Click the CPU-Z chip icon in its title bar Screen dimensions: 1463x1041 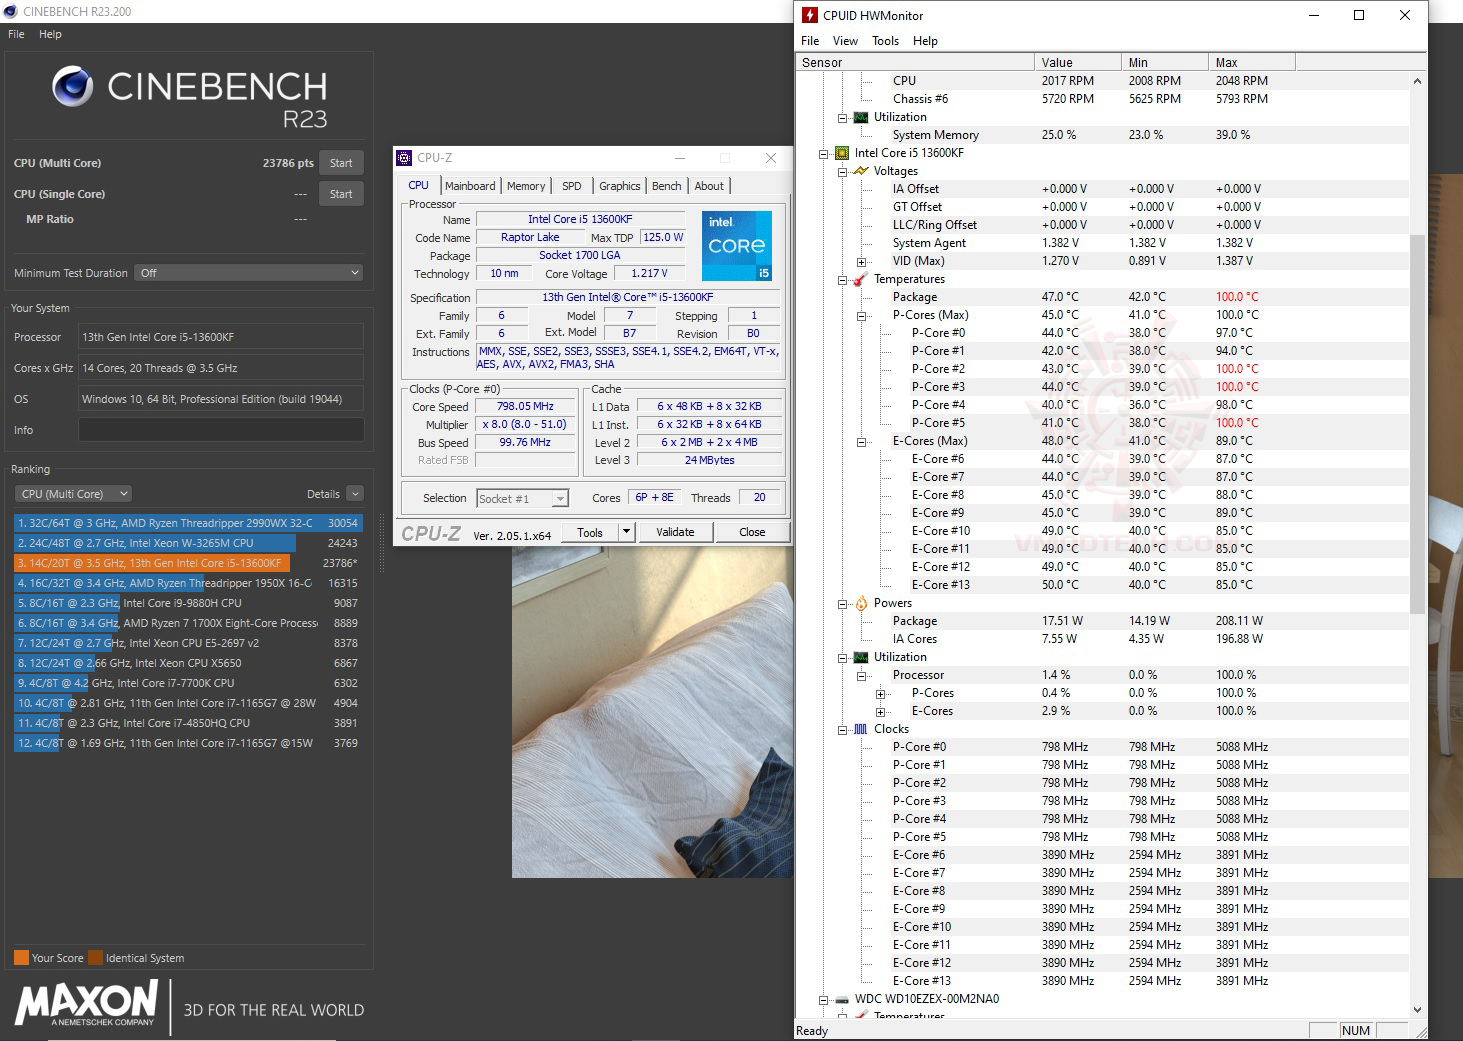click(404, 158)
